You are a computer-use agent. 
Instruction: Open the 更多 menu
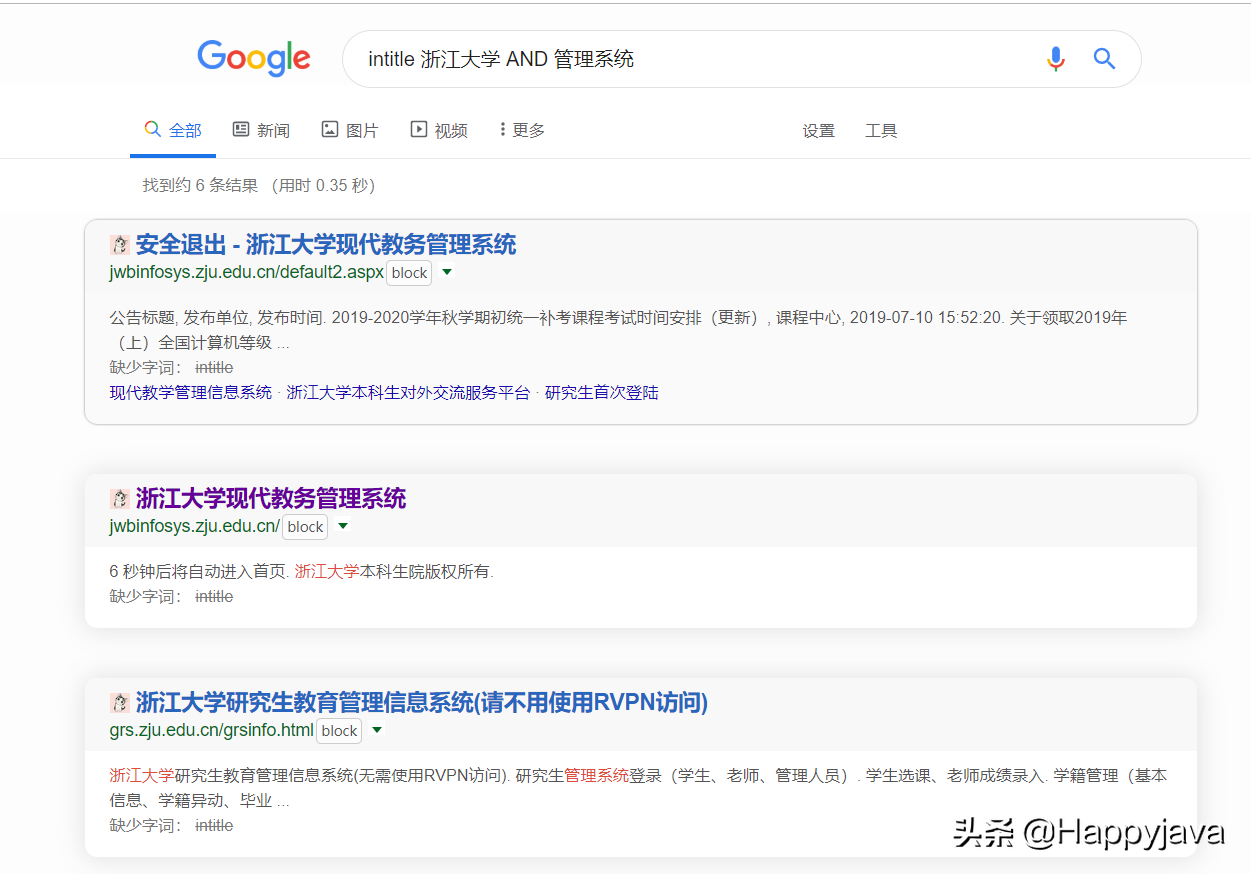[522, 130]
